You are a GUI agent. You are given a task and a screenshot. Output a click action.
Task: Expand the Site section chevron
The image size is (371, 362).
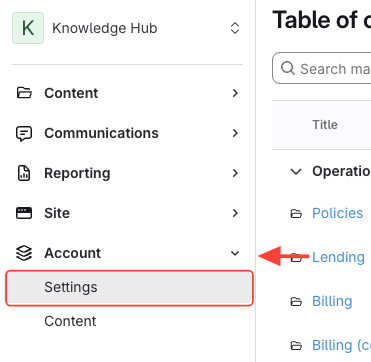[x=235, y=213]
